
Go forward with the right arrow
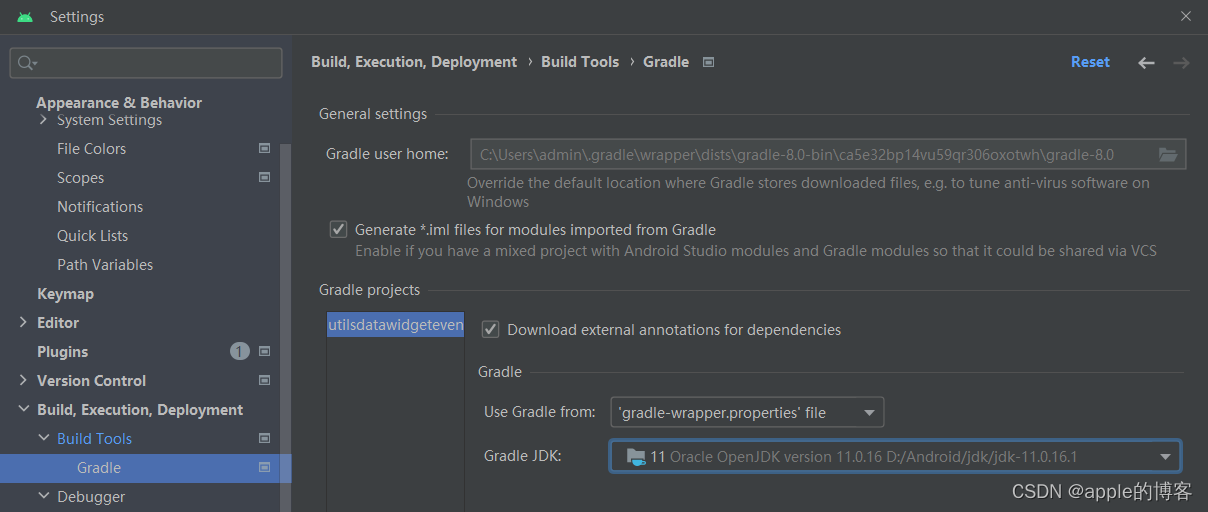[1181, 63]
